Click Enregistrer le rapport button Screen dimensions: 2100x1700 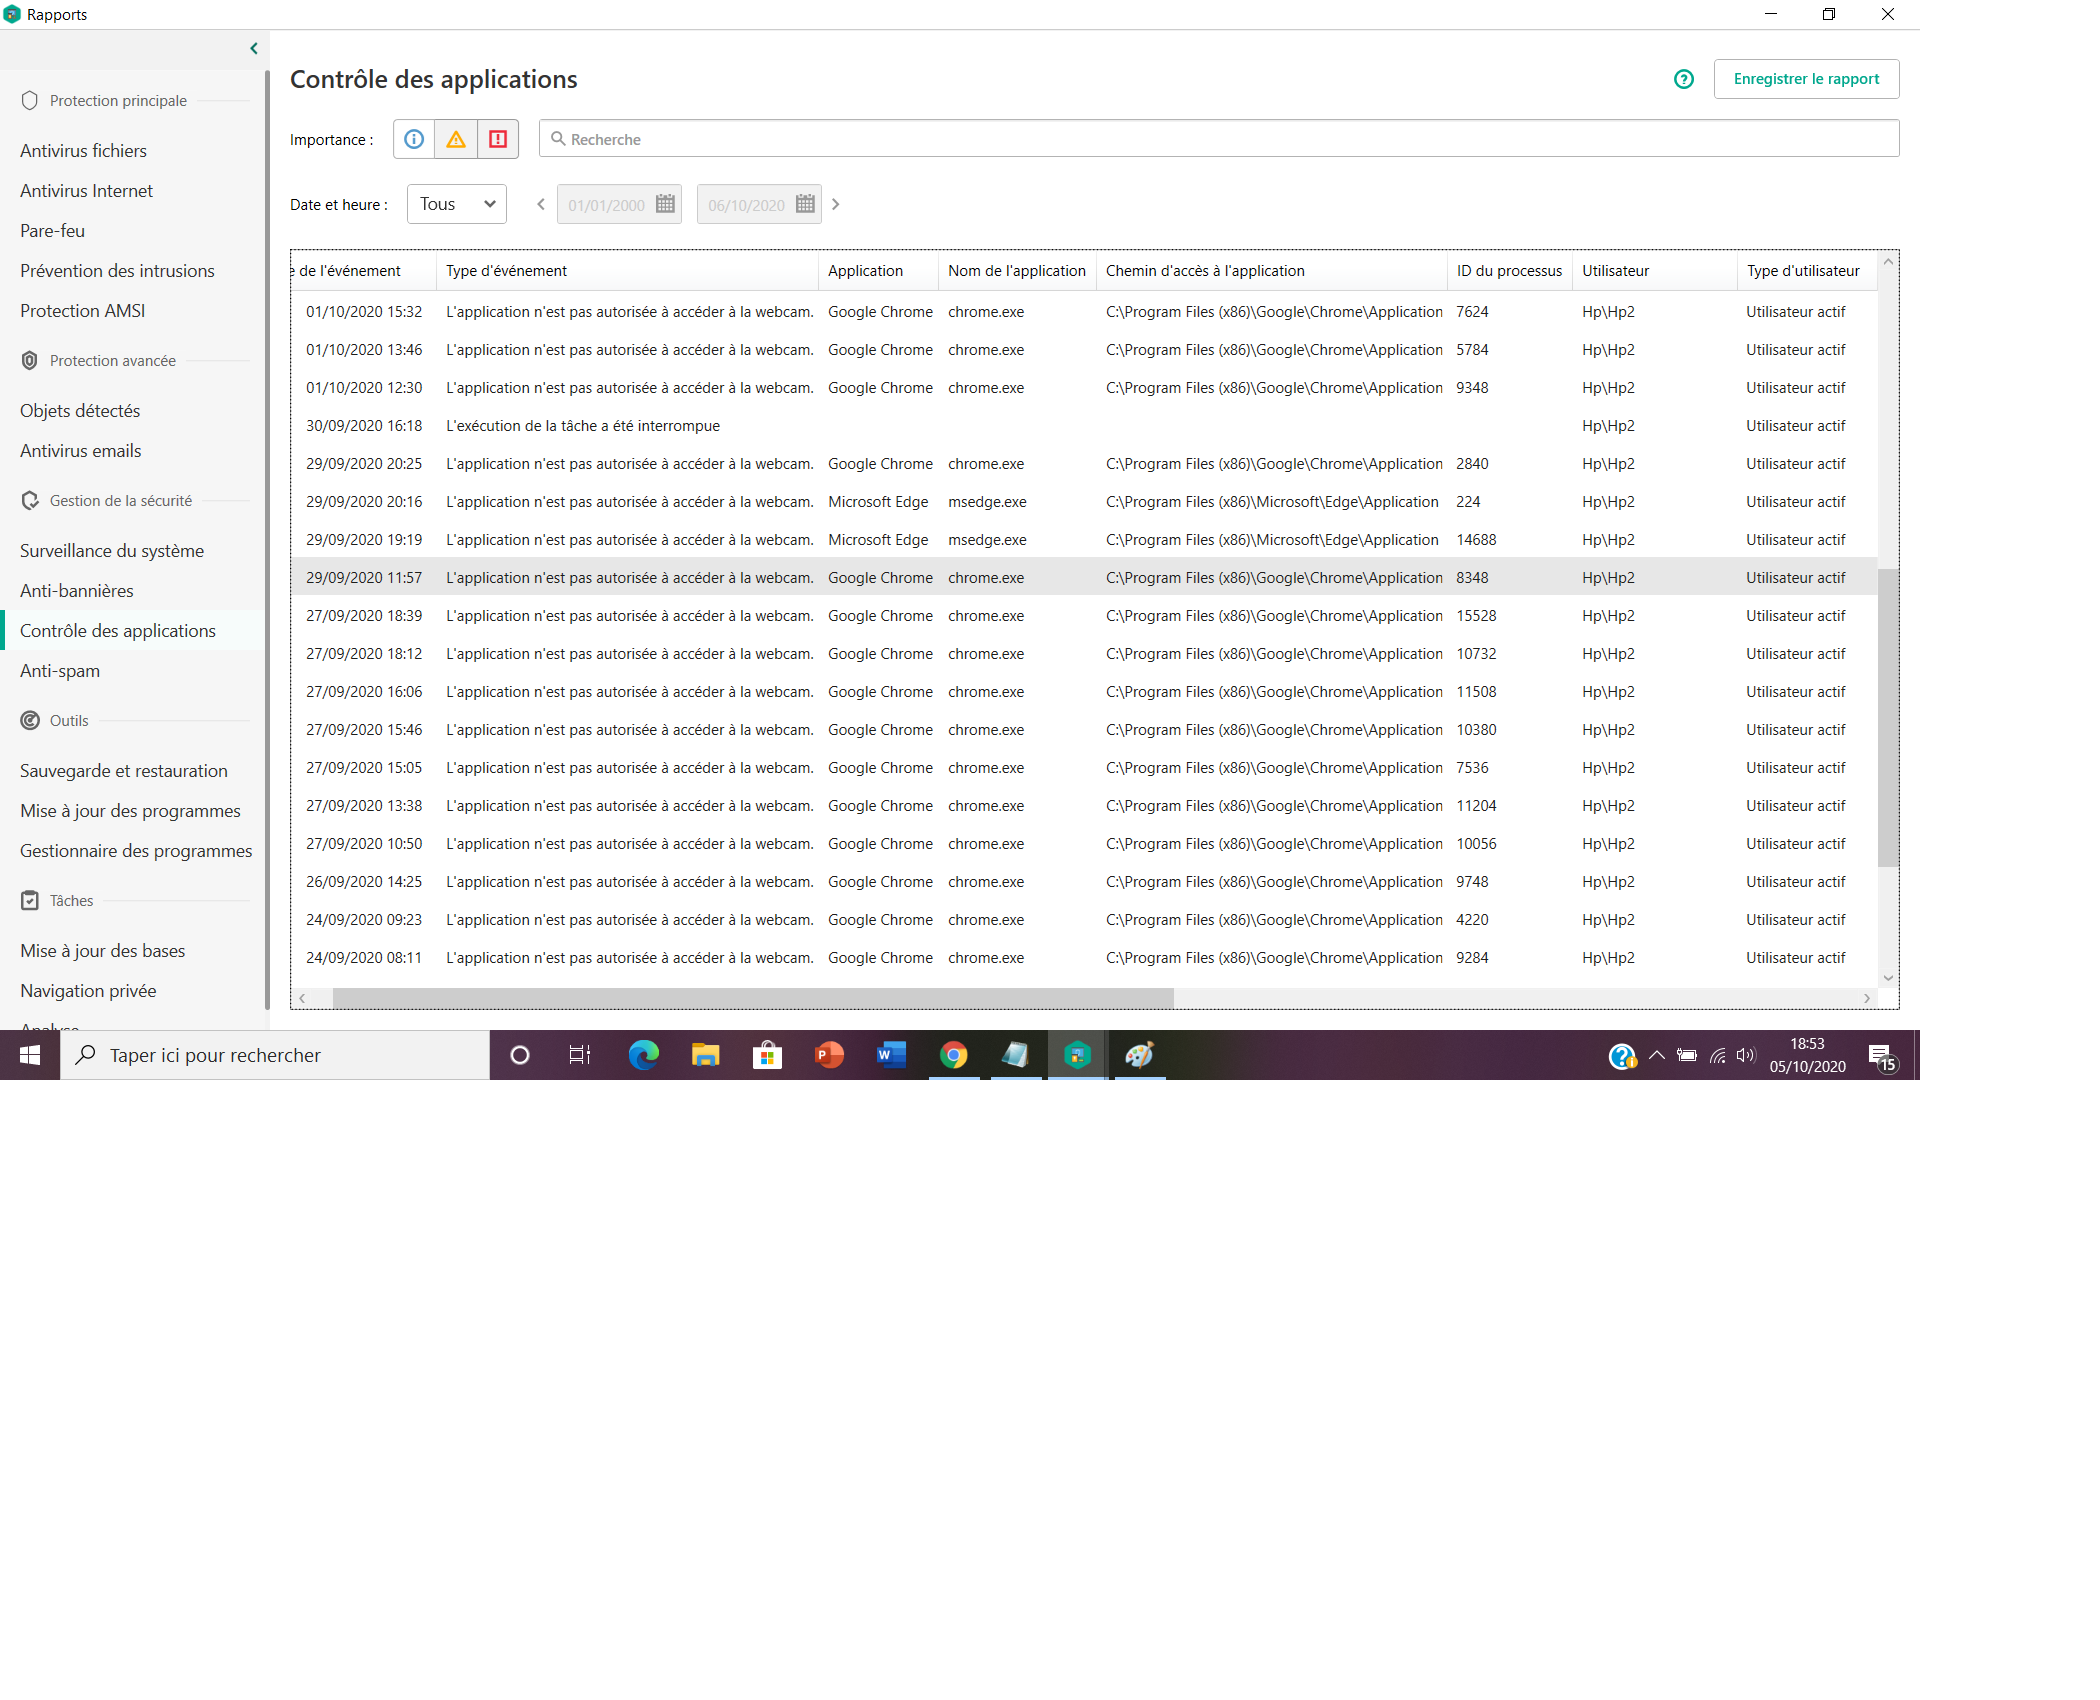coord(1806,79)
